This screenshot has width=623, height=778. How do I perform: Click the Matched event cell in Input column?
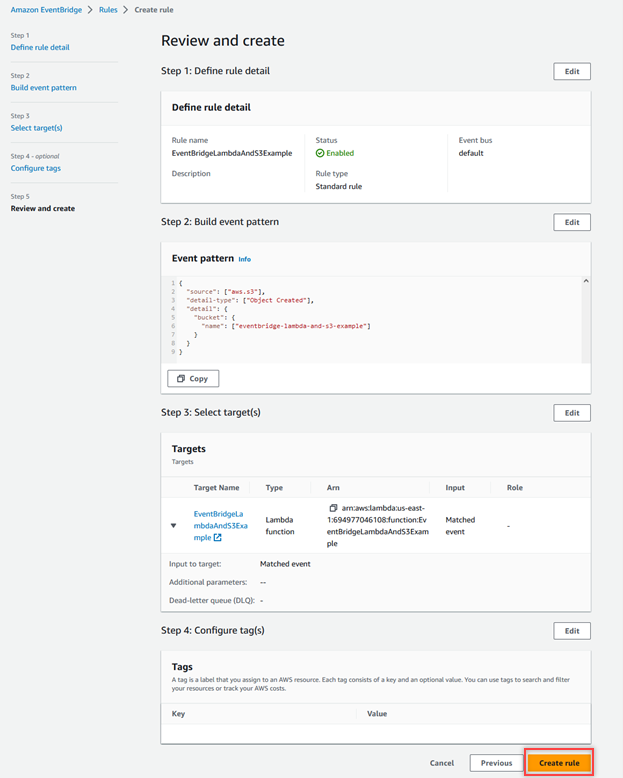pyautogui.click(x=460, y=525)
